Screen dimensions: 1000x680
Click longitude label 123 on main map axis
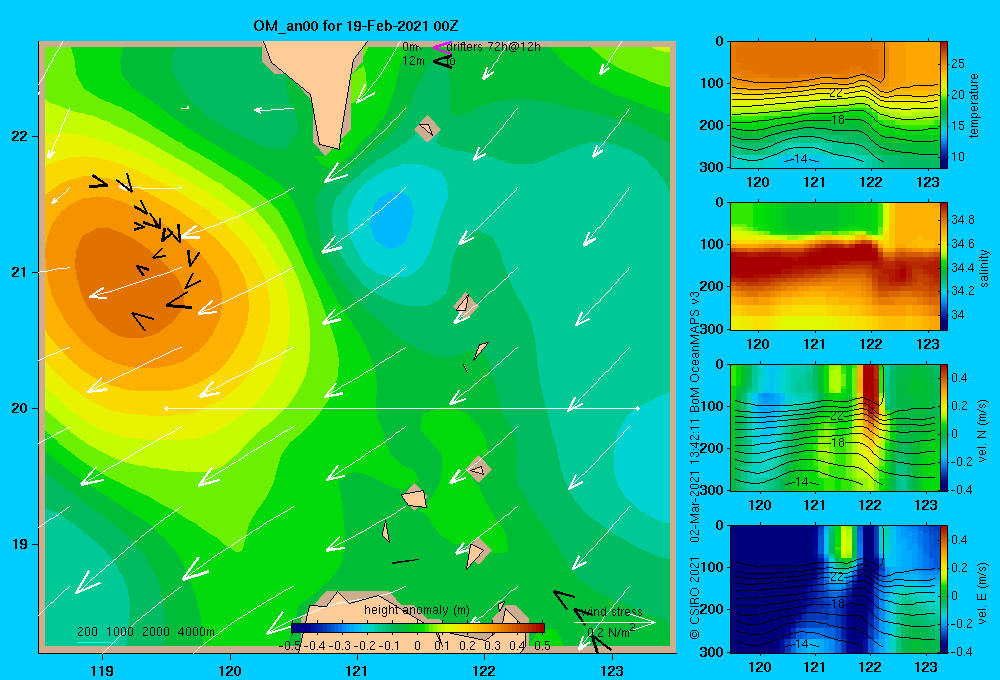point(612,670)
